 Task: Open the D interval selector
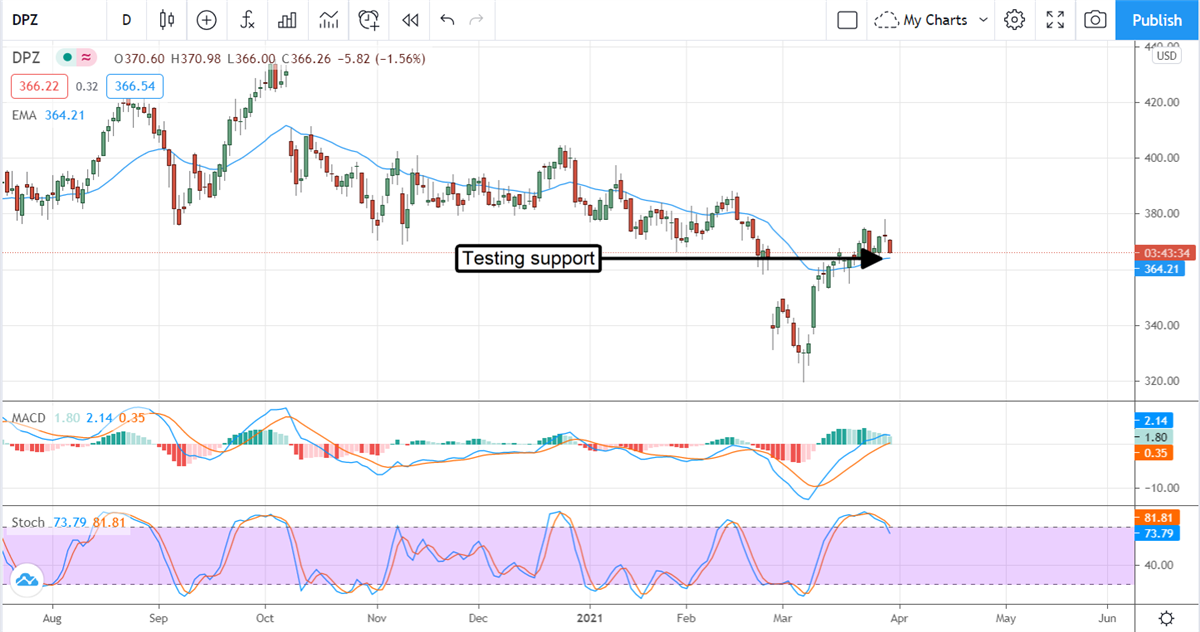click(126, 20)
